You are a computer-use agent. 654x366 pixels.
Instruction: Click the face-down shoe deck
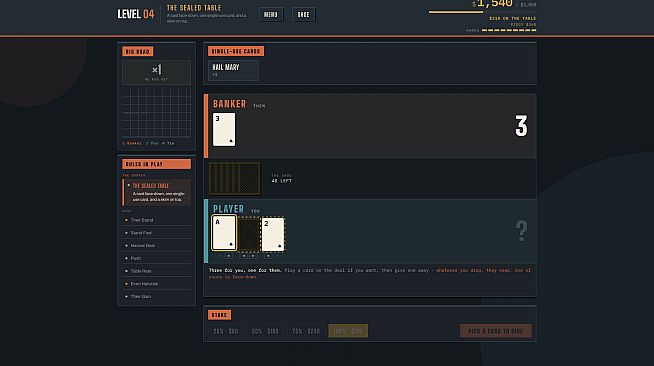pyautogui.click(x=234, y=179)
